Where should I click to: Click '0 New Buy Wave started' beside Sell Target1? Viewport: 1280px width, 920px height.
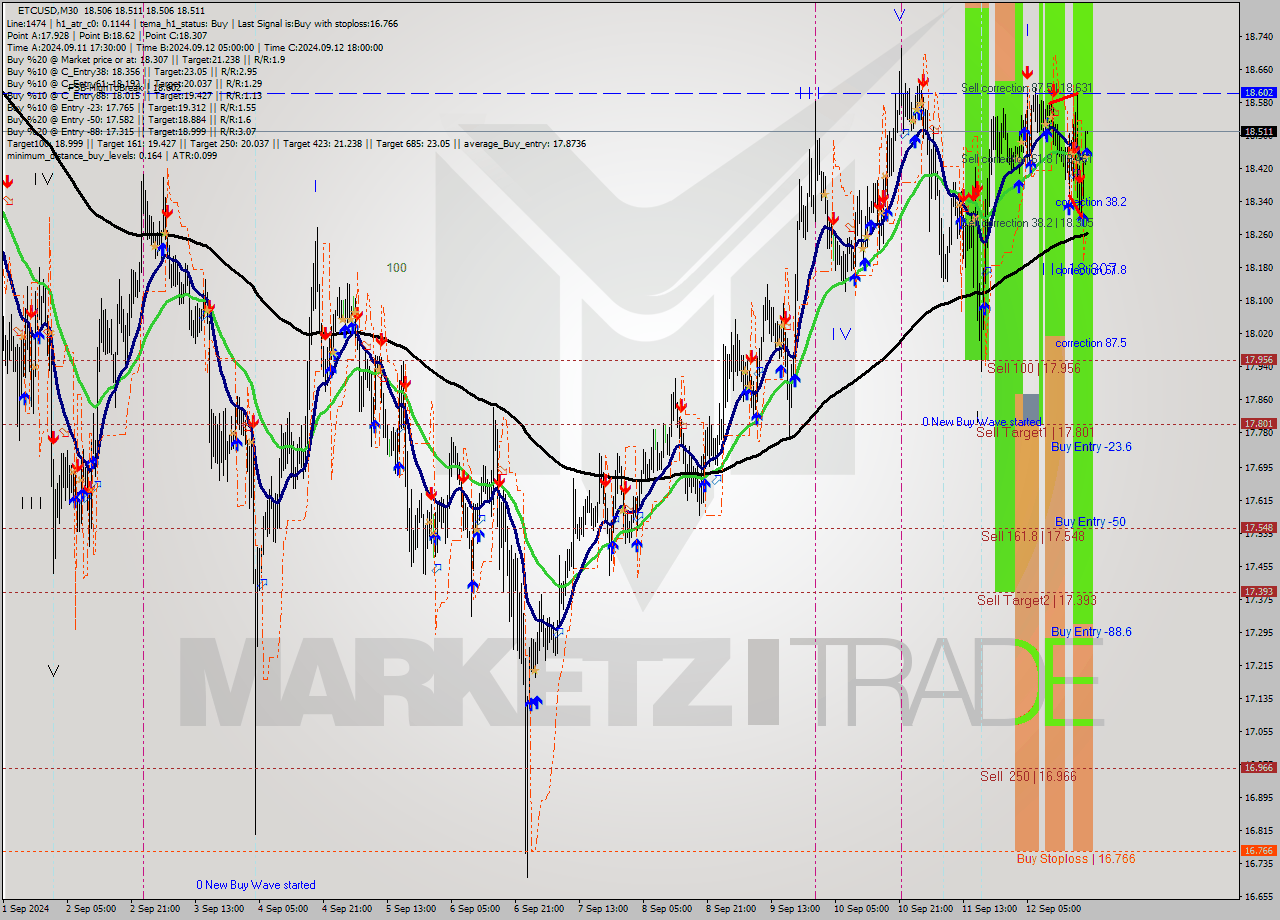click(982, 422)
